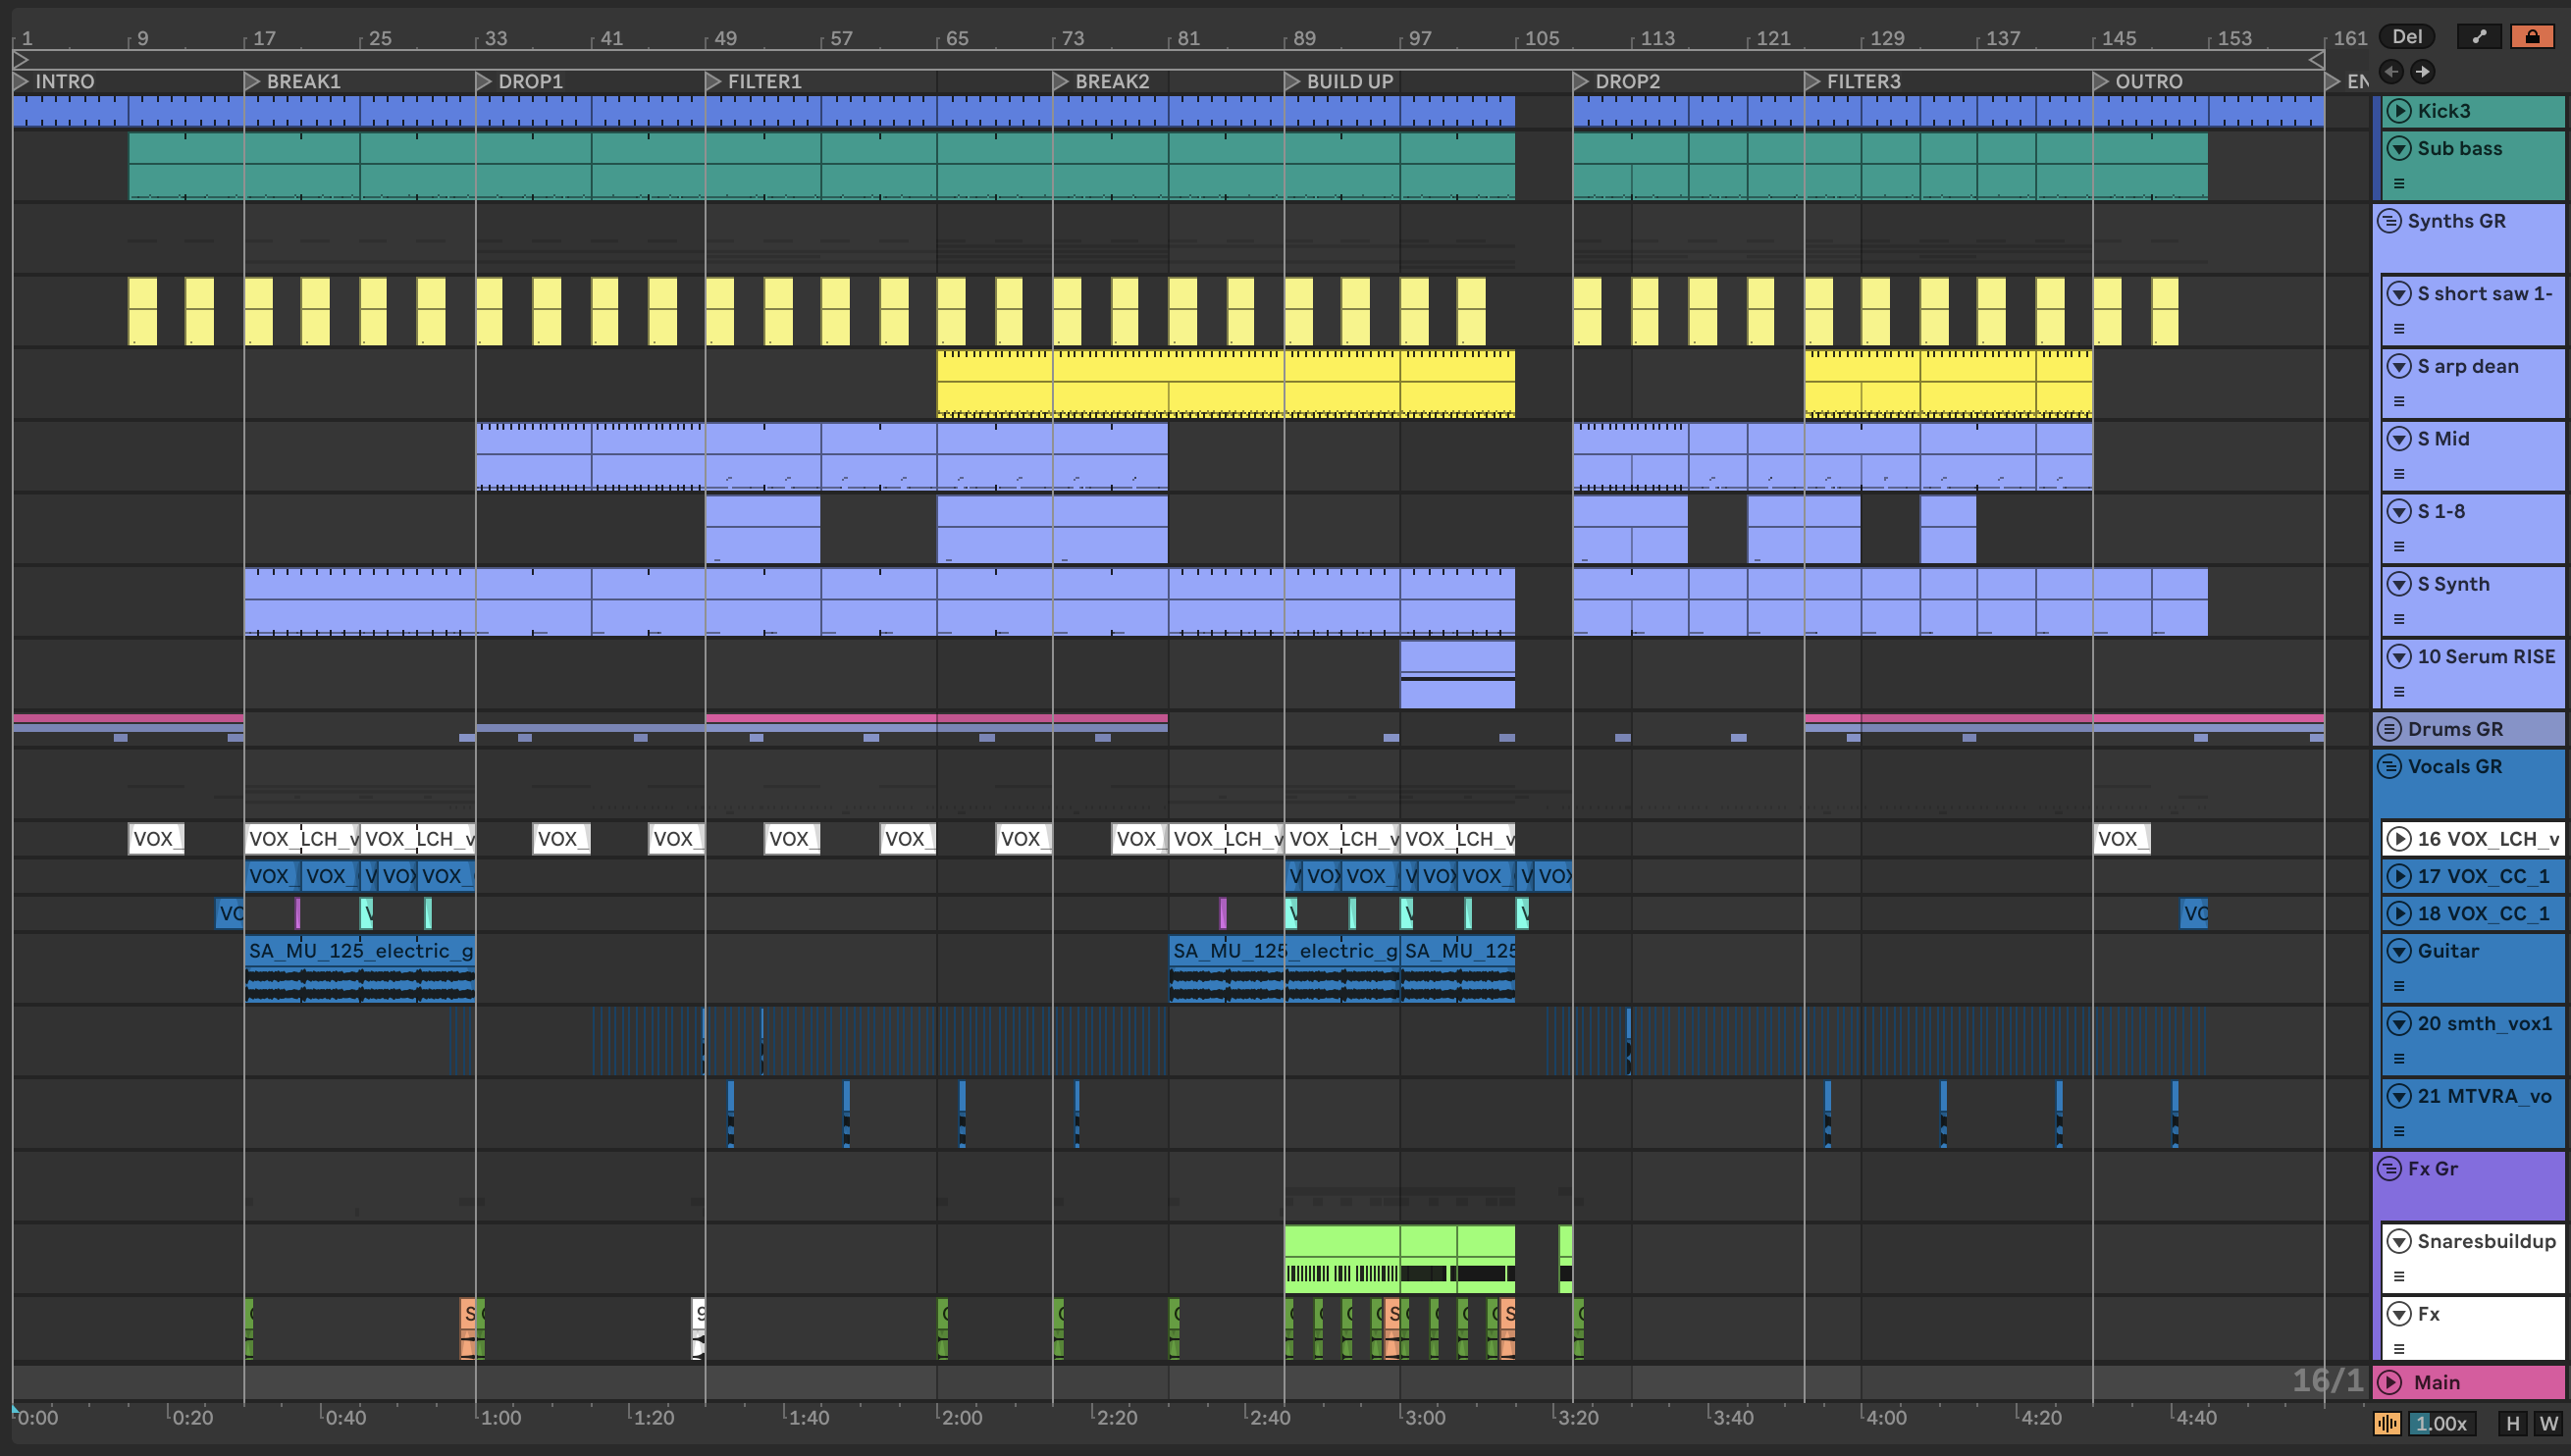Toggle automation mode link icon
The width and height of the screenshot is (2571, 1456).
tap(2478, 37)
